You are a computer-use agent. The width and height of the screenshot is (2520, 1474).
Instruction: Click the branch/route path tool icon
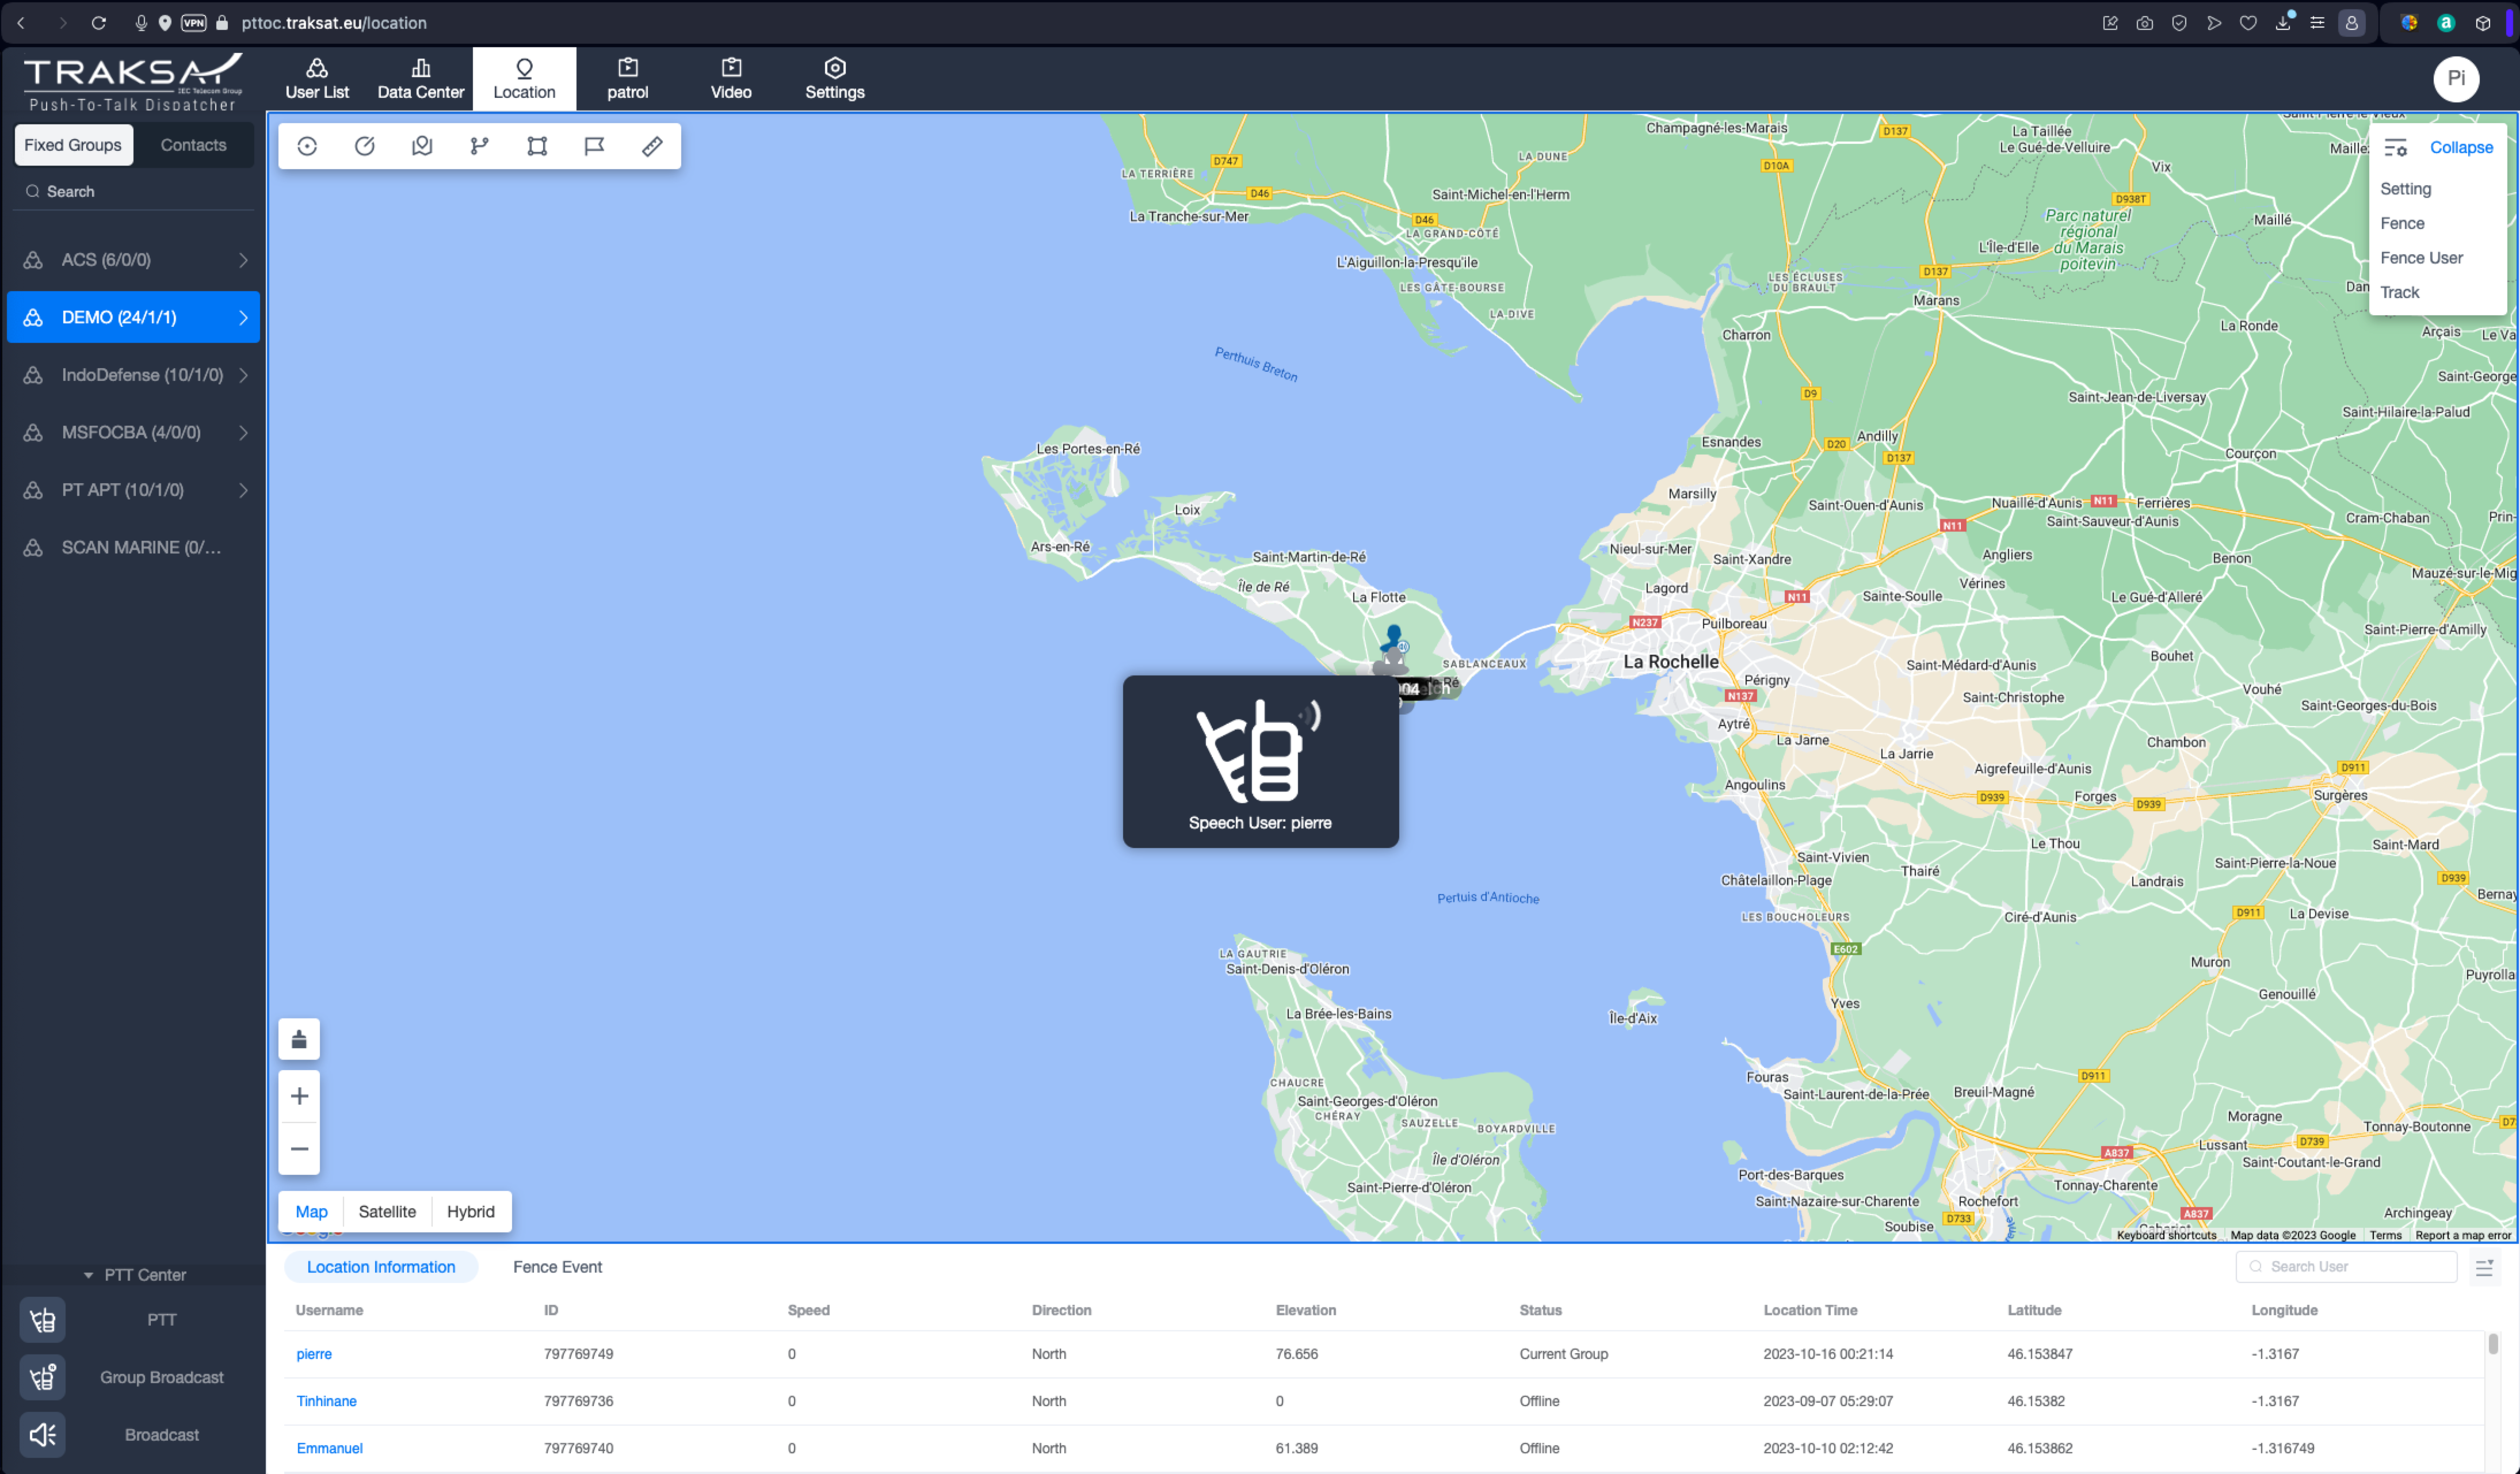coord(479,147)
